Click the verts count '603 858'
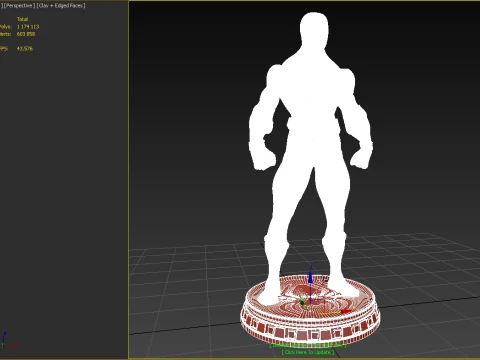 26,34
